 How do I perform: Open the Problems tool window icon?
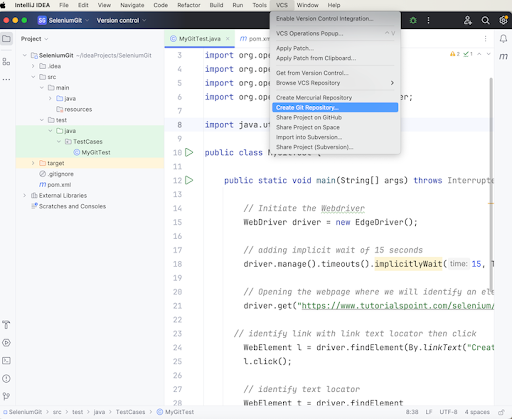click(6, 379)
